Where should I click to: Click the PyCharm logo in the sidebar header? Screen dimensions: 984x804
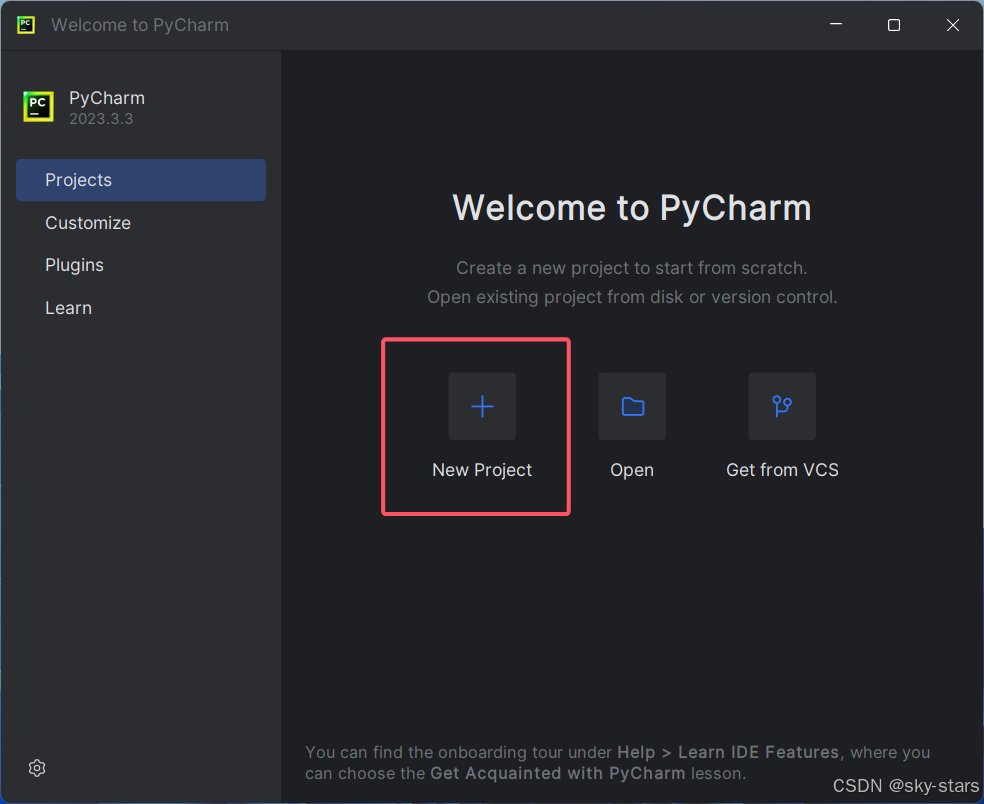[38, 106]
